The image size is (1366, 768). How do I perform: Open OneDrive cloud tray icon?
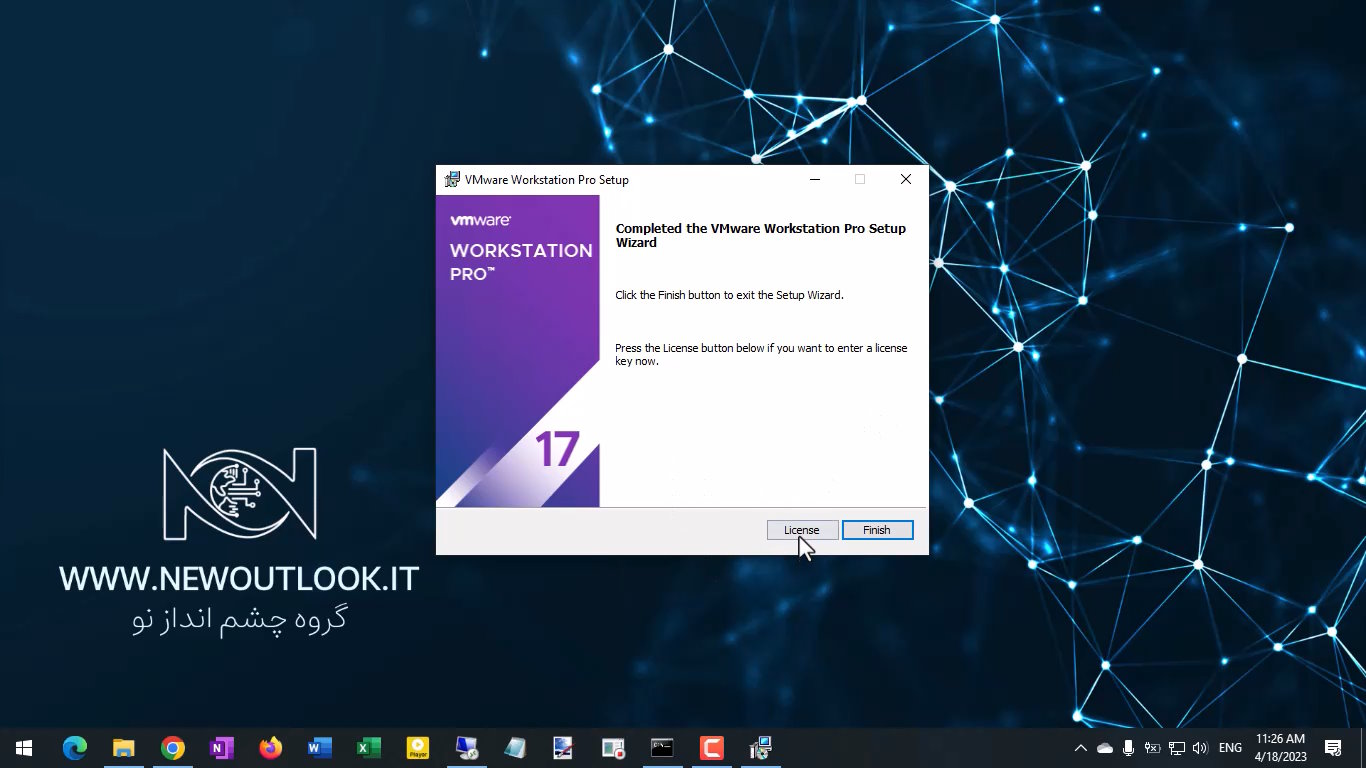click(x=1105, y=748)
